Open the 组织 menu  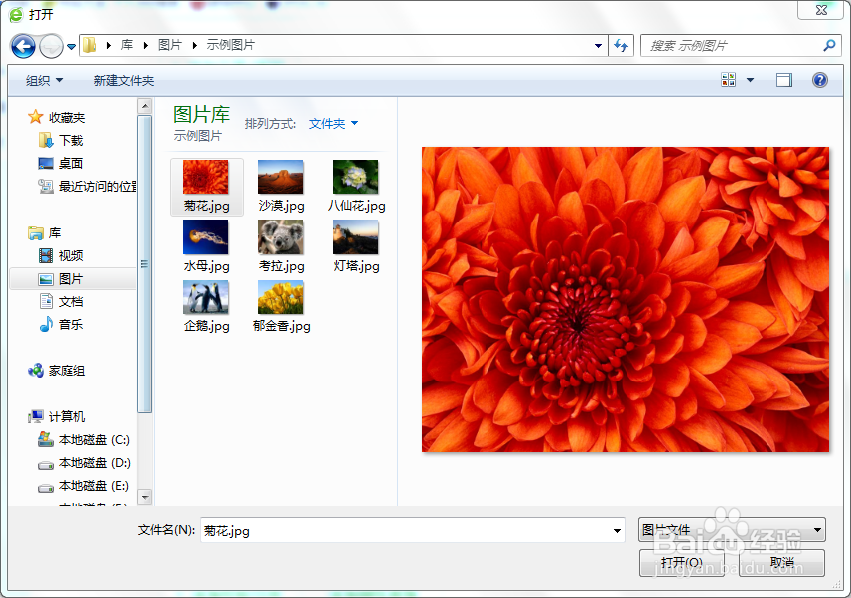[x=45, y=80]
